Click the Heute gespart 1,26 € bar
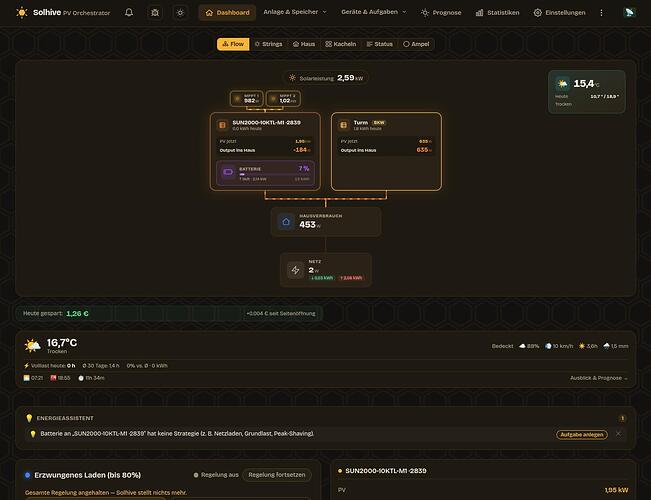651x500 pixels. 169,314
